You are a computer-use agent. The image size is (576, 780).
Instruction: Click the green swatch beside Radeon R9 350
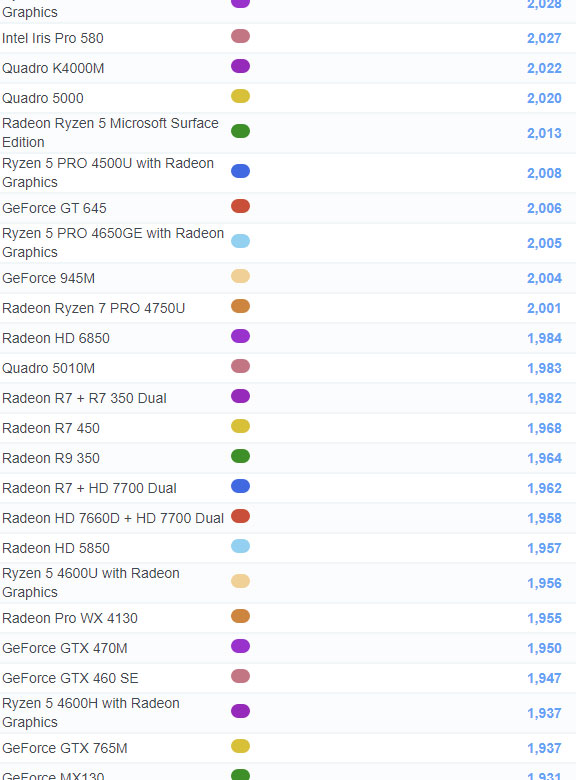[x=240, y=456]
